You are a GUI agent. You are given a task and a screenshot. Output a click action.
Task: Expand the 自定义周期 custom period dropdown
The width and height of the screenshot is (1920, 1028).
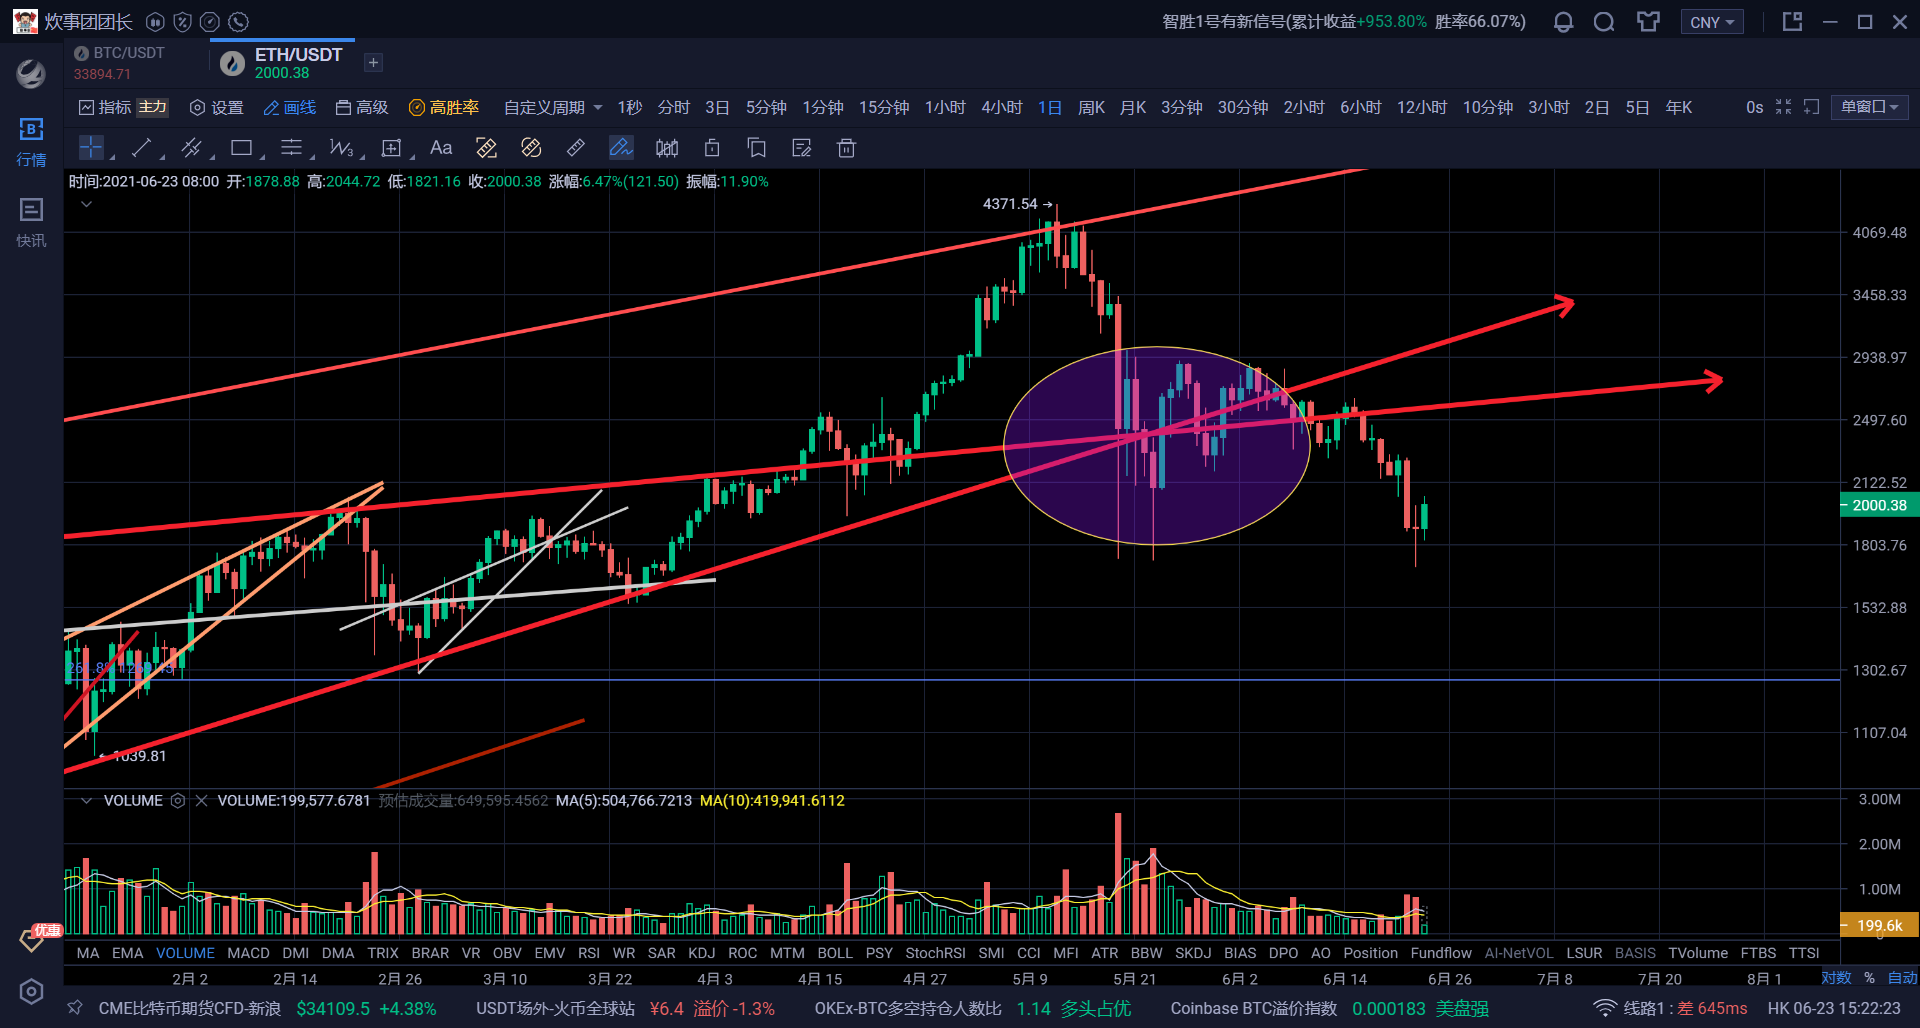click(553, 107)
